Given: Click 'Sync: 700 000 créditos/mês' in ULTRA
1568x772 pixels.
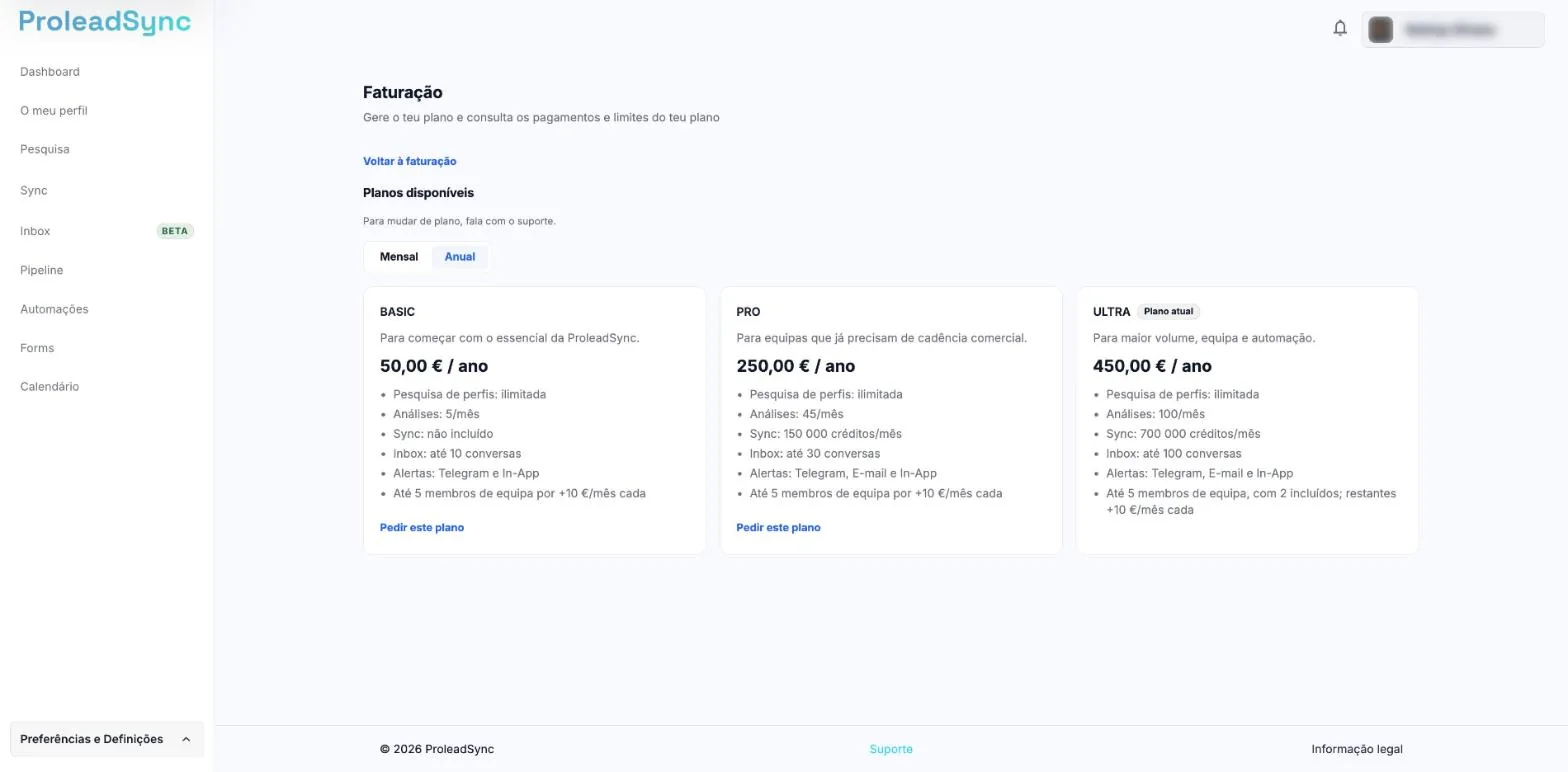Looking at the screenshot, I should 1183,435.
